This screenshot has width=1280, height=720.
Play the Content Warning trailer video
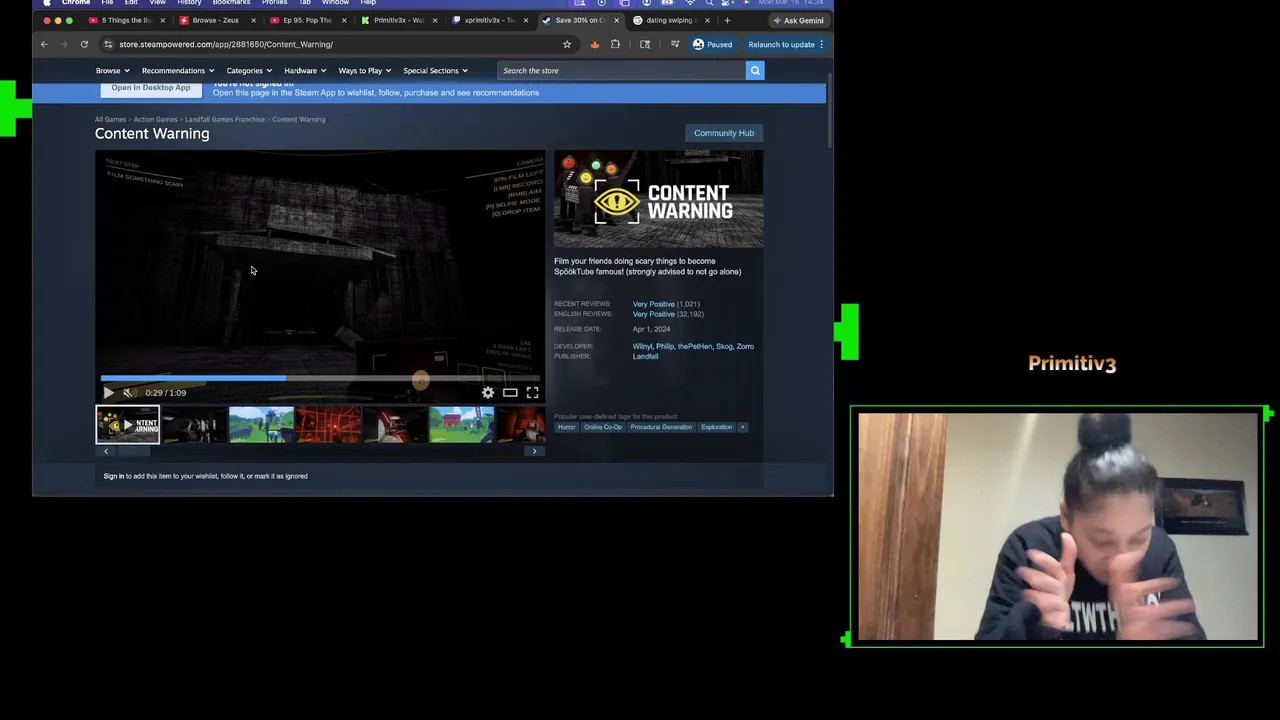tap(108, 393)
